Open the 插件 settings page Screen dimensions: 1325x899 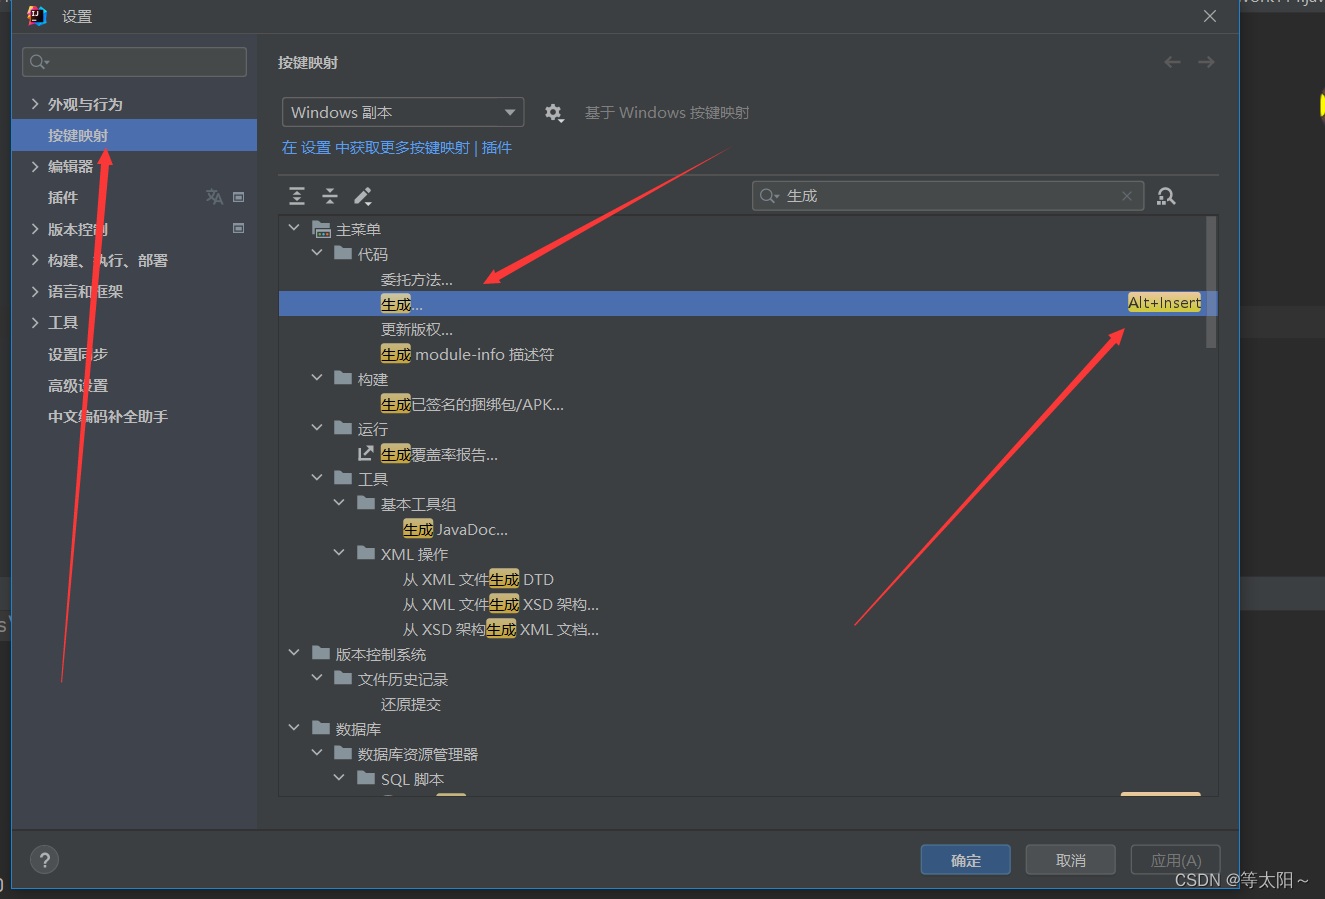(x=63, y=197)
